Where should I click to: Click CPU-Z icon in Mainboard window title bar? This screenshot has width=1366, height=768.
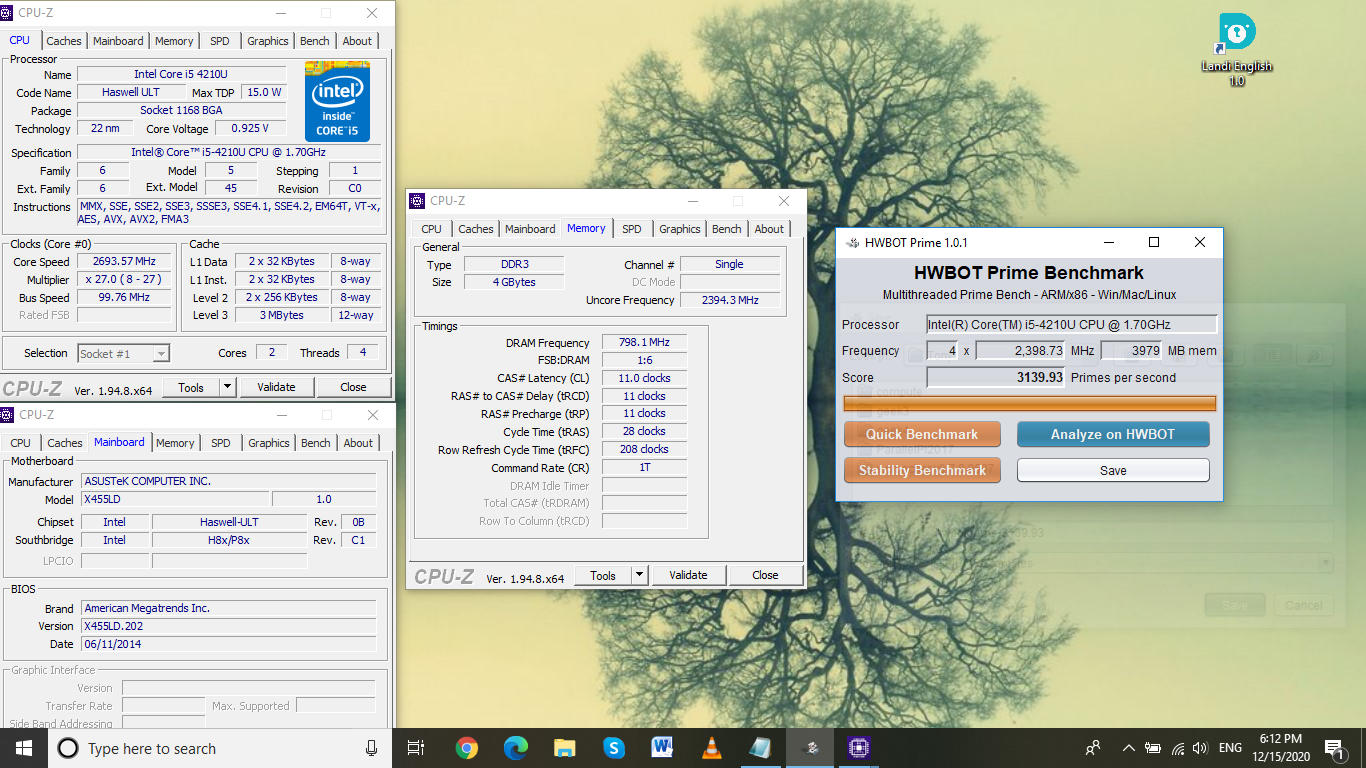[x=8, y=414]
